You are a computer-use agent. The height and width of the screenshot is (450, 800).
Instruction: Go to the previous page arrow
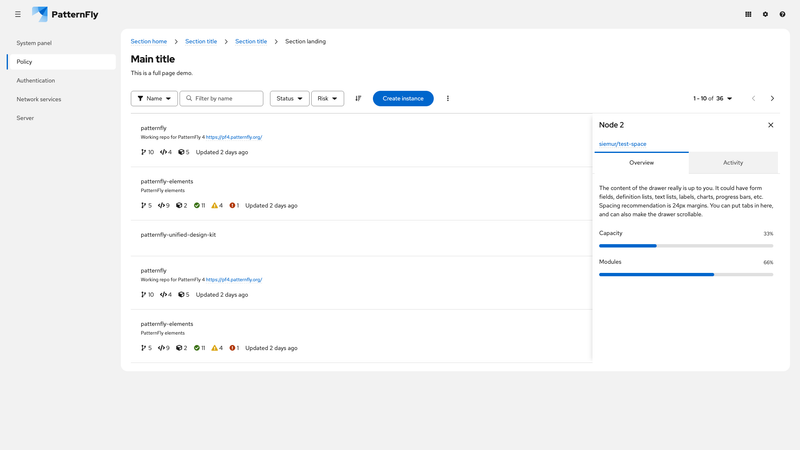tap(753, 98)
